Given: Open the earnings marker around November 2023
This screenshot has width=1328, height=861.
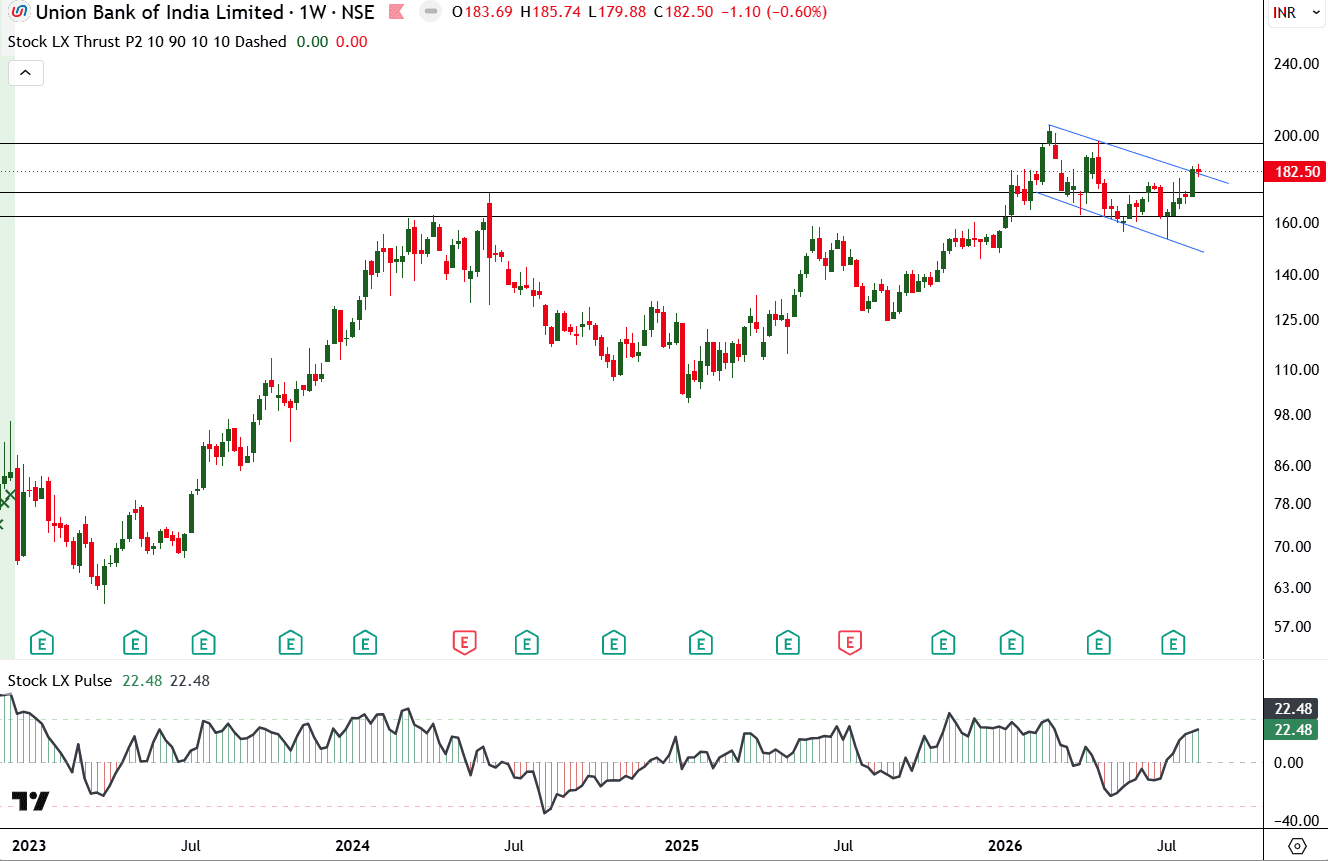Looking at the screenshot, I should coord(291,642).
